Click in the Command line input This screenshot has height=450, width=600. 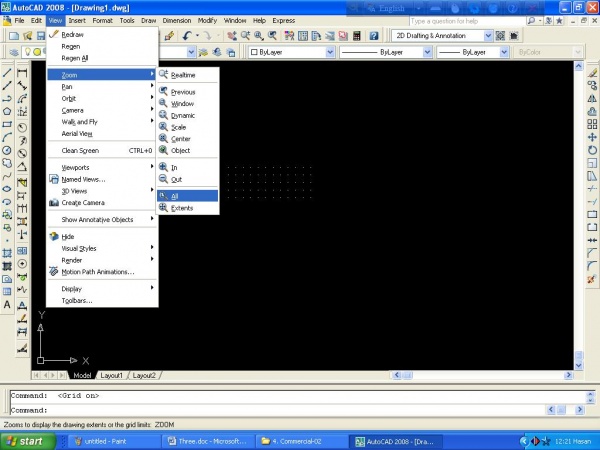point(300,410)
